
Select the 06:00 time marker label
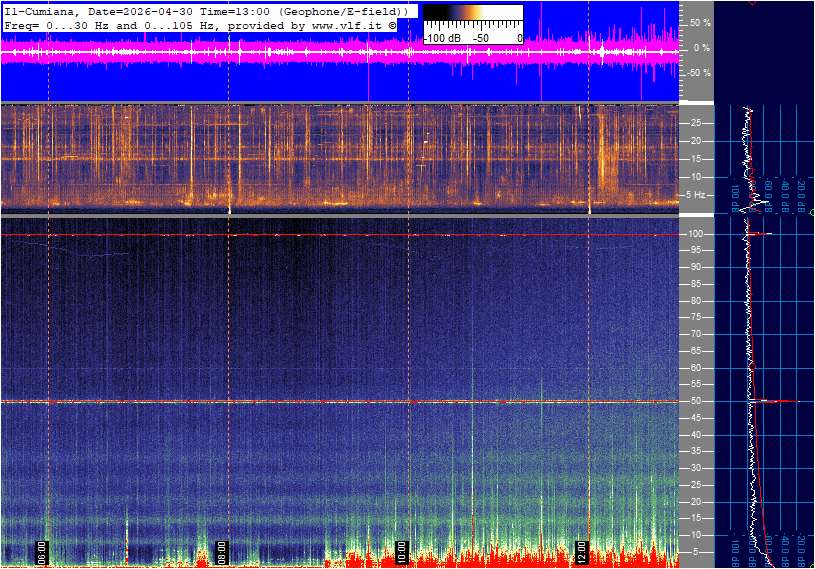pos(42,552)
